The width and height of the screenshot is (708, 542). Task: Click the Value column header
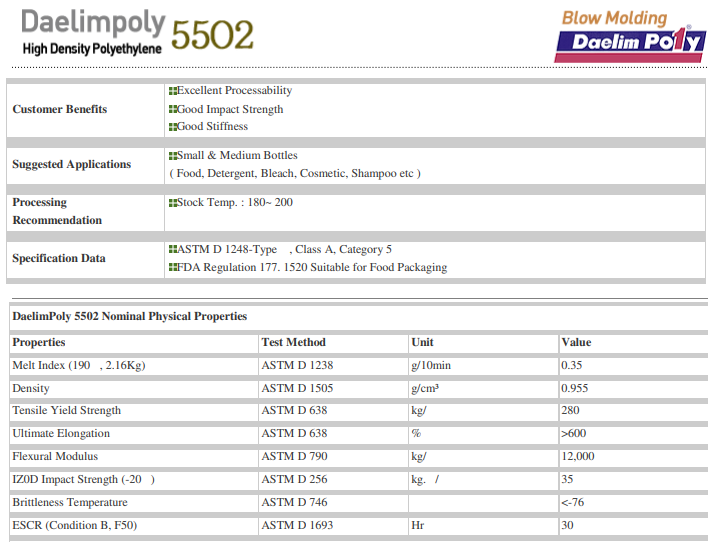[576, 342]
